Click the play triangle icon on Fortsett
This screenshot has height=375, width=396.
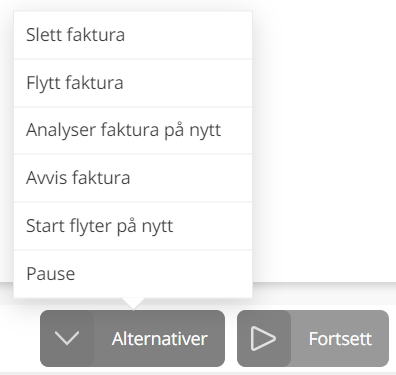pyautogui.click(x=263, y=338)
